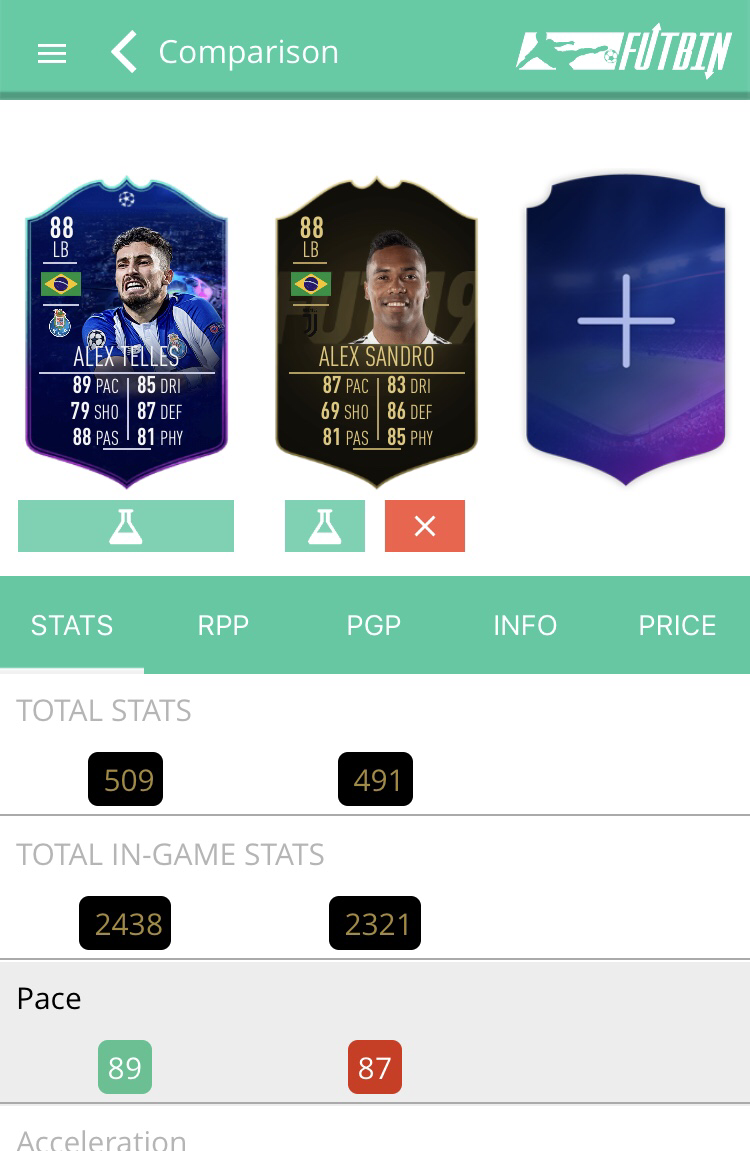Select the Alex Sandro player card
750x1151 pixels.
[376, 332]
